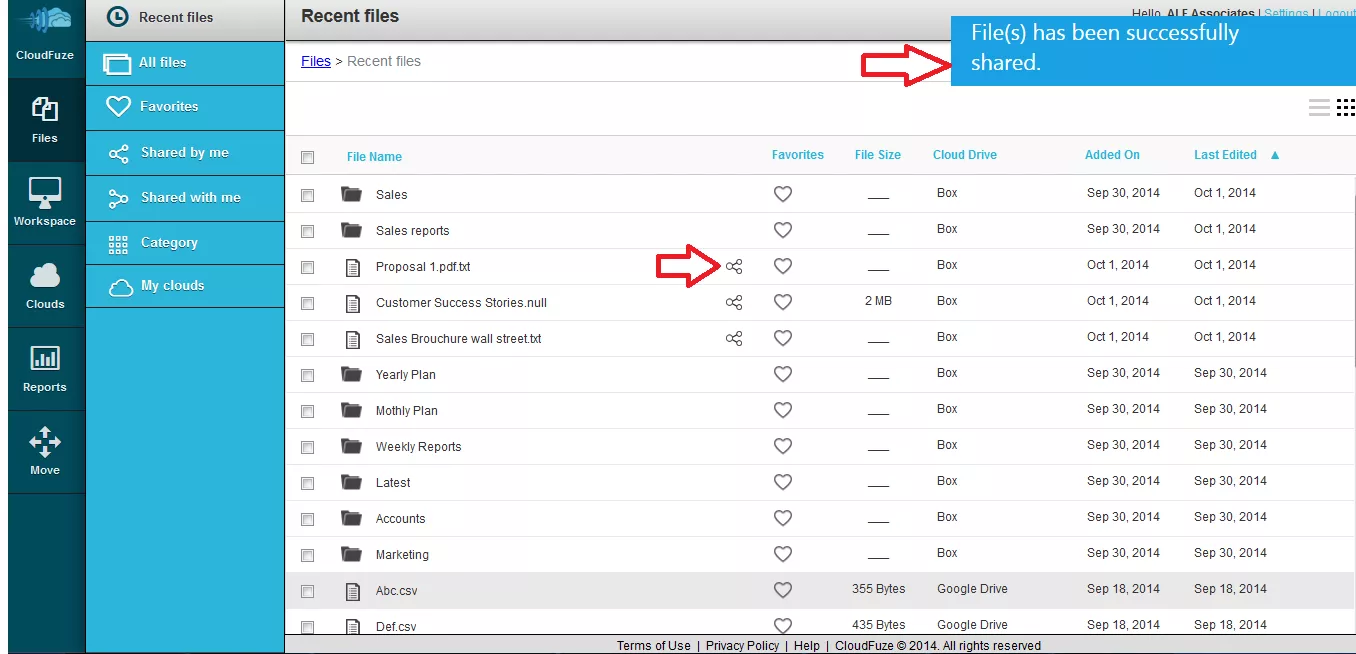Switch to grid view layout

point(1346,108)
